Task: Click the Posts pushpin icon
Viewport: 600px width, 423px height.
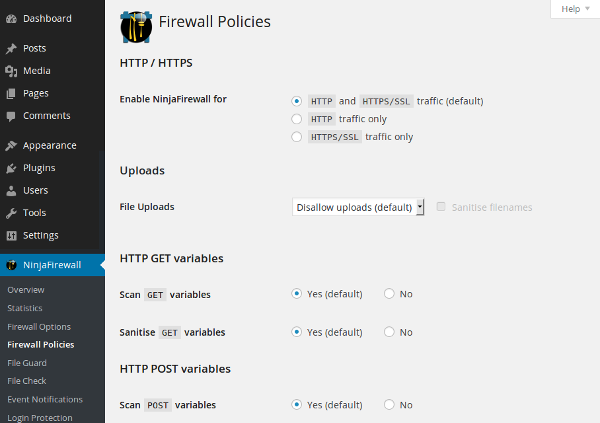Action: click(x=11, y=48)
